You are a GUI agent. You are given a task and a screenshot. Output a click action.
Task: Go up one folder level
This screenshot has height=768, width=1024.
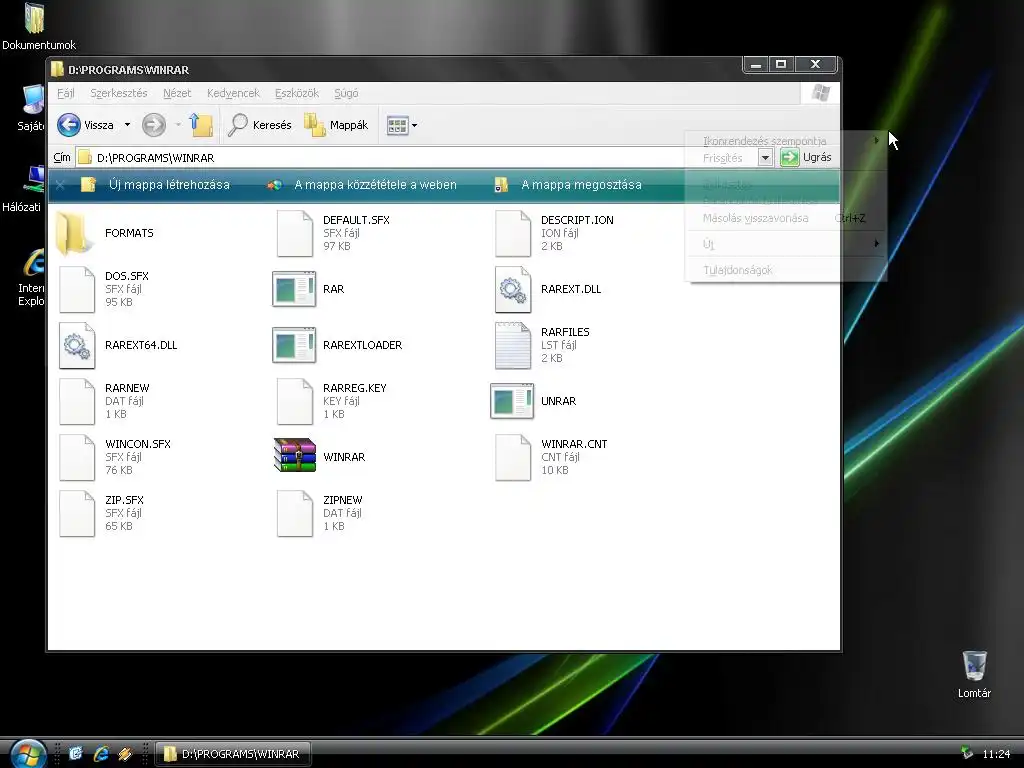[x=201, y=125]
